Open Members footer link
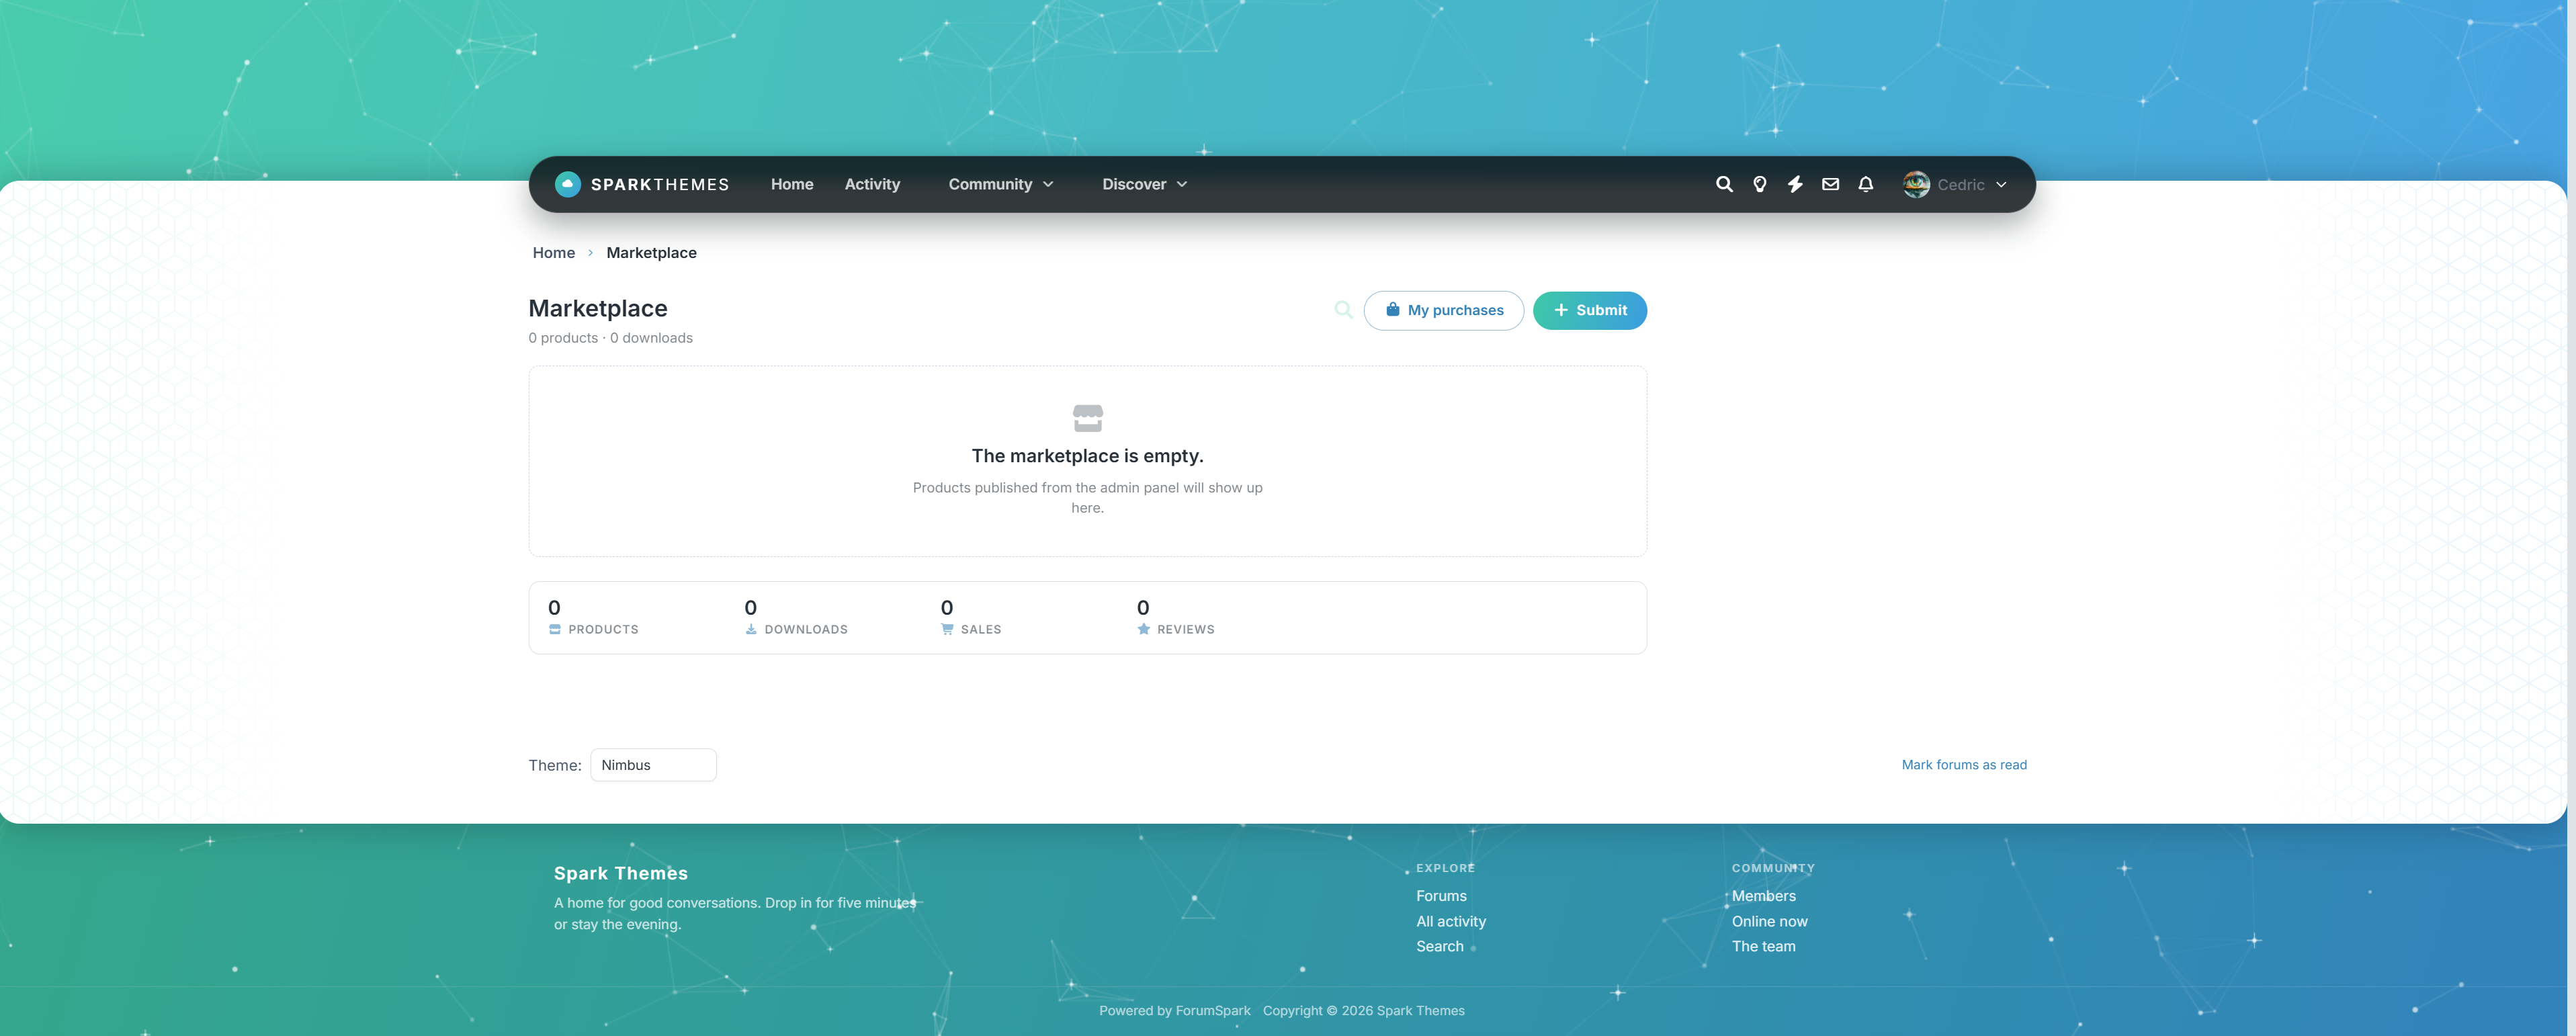Screen dimensions: 2576x1036 pyautogui.click(x=1763, y=896)
